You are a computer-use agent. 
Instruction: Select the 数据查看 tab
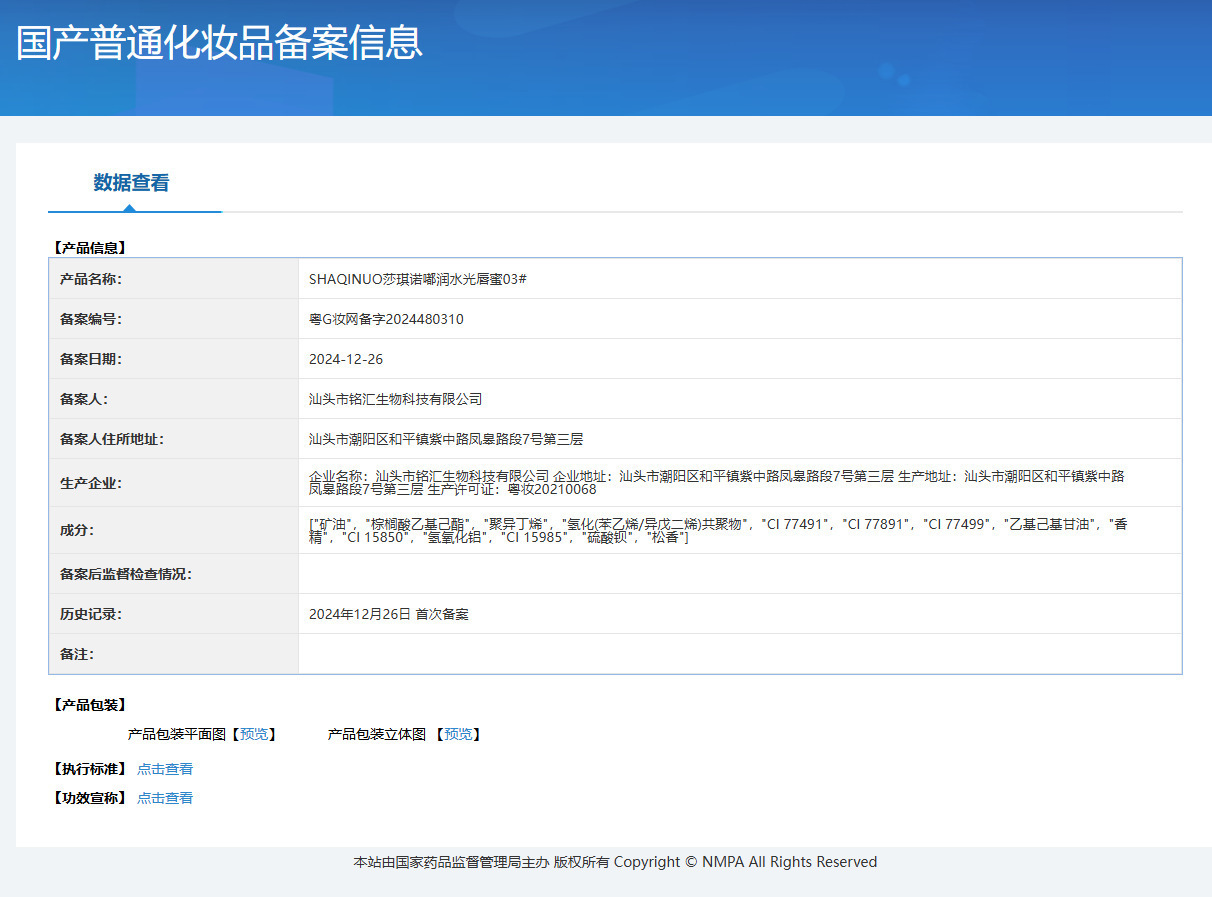(131, 183)
